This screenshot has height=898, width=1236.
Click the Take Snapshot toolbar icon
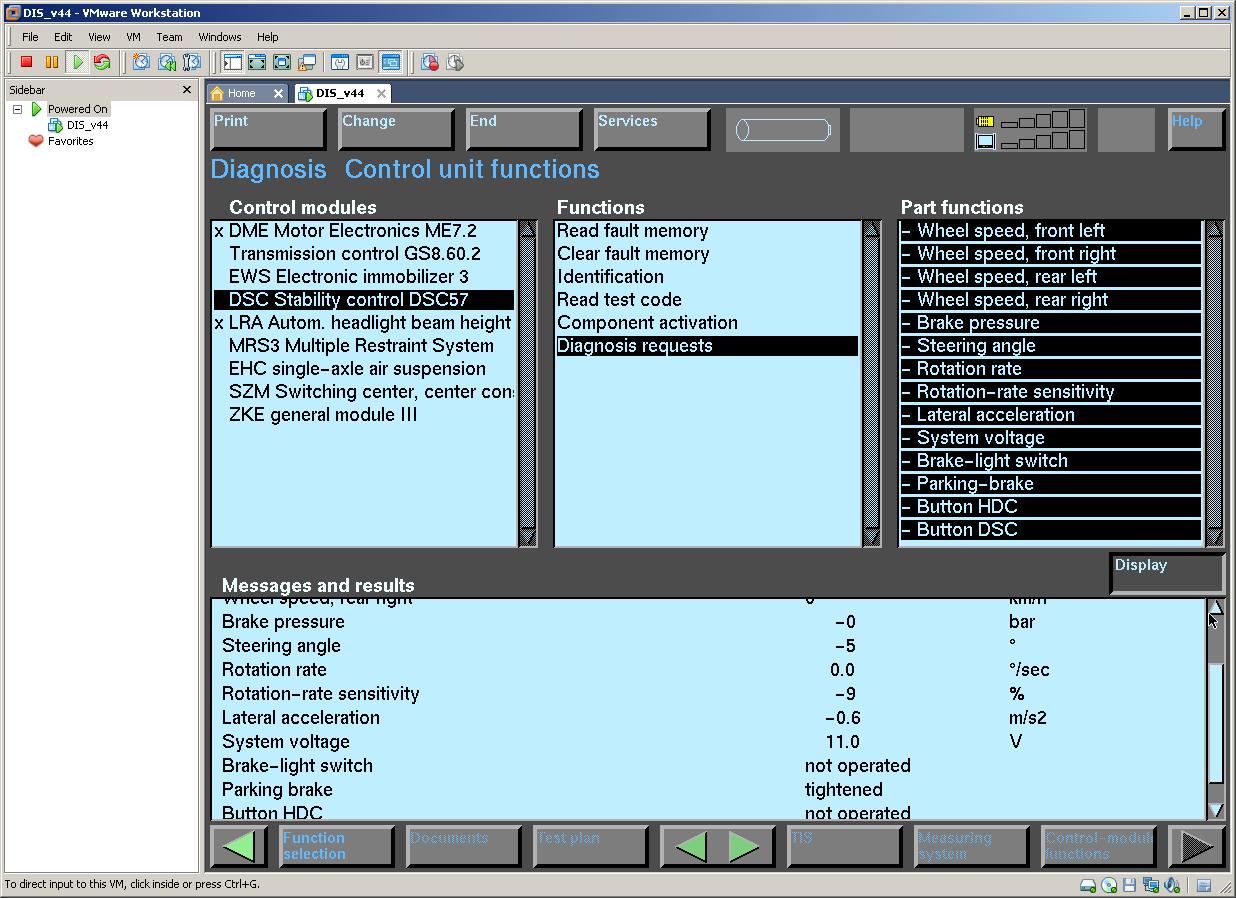141,62
